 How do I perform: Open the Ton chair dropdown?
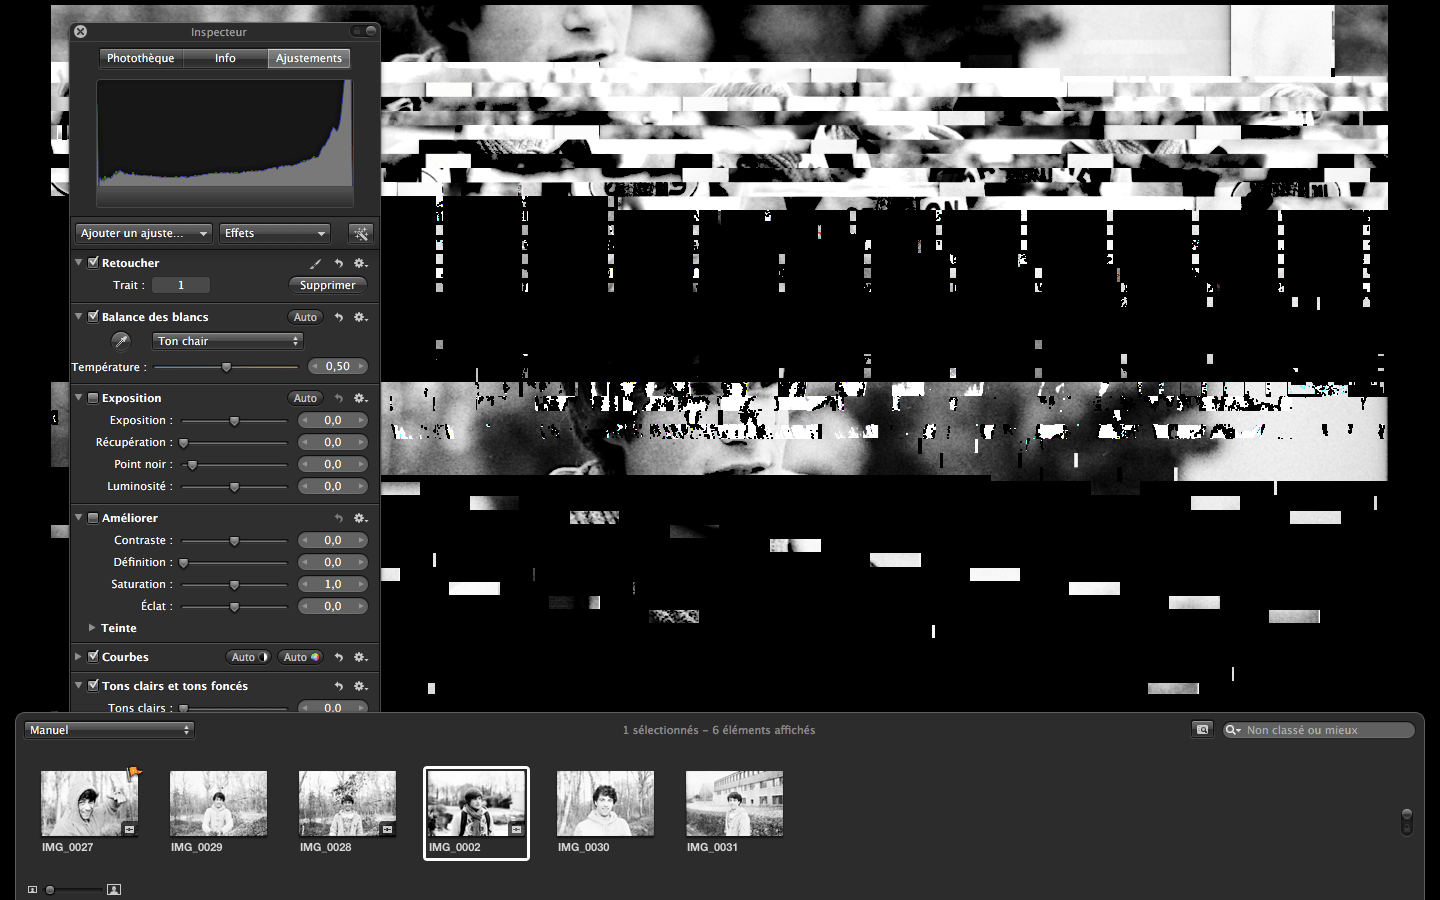pyautogui.click(x=227, y=341)
